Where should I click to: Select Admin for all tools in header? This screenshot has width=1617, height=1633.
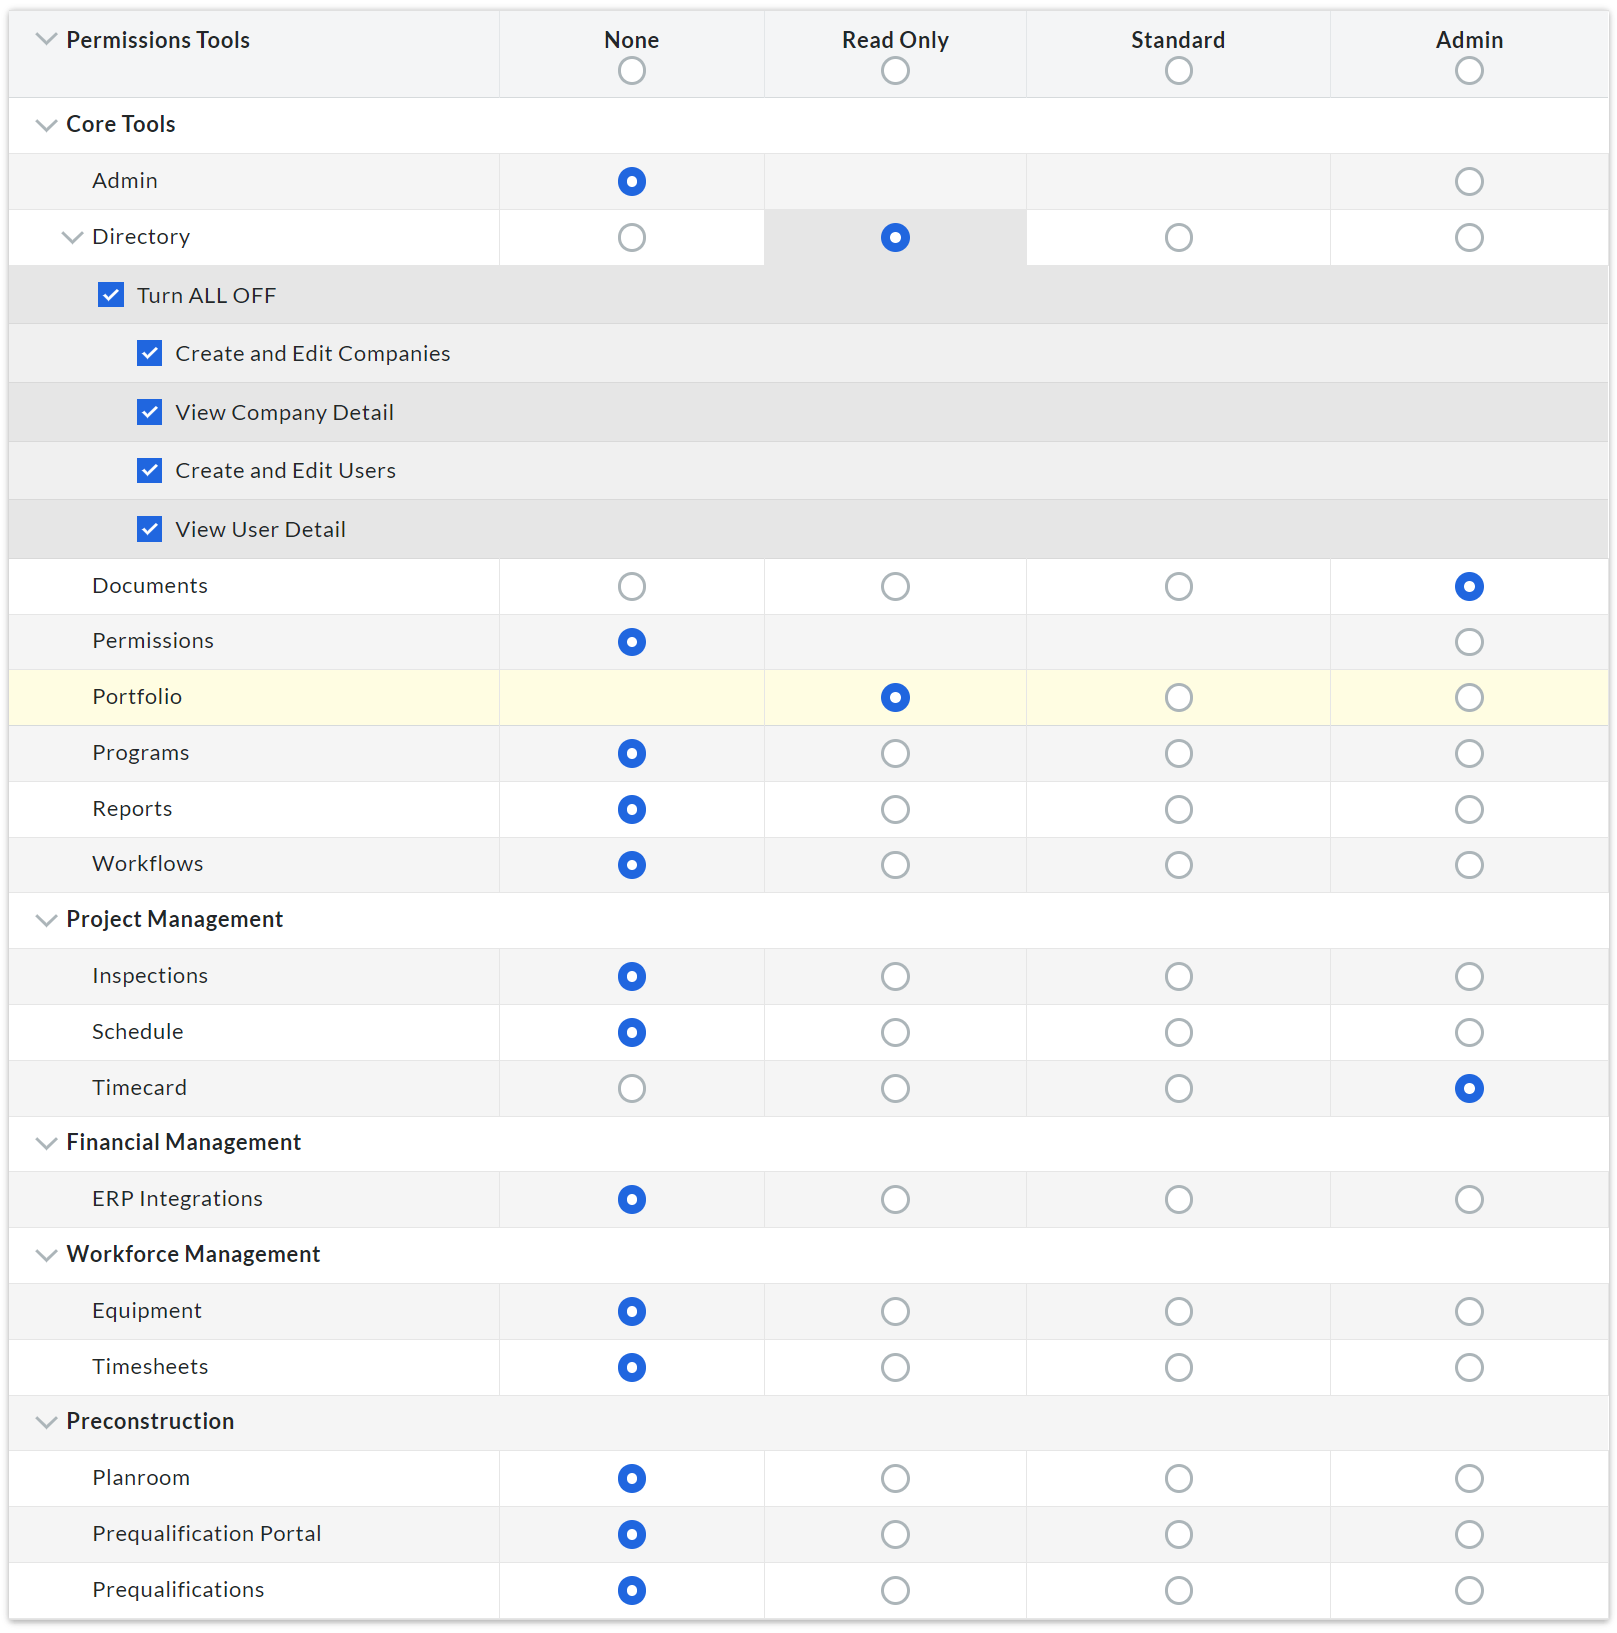(x=1468, y=71)
